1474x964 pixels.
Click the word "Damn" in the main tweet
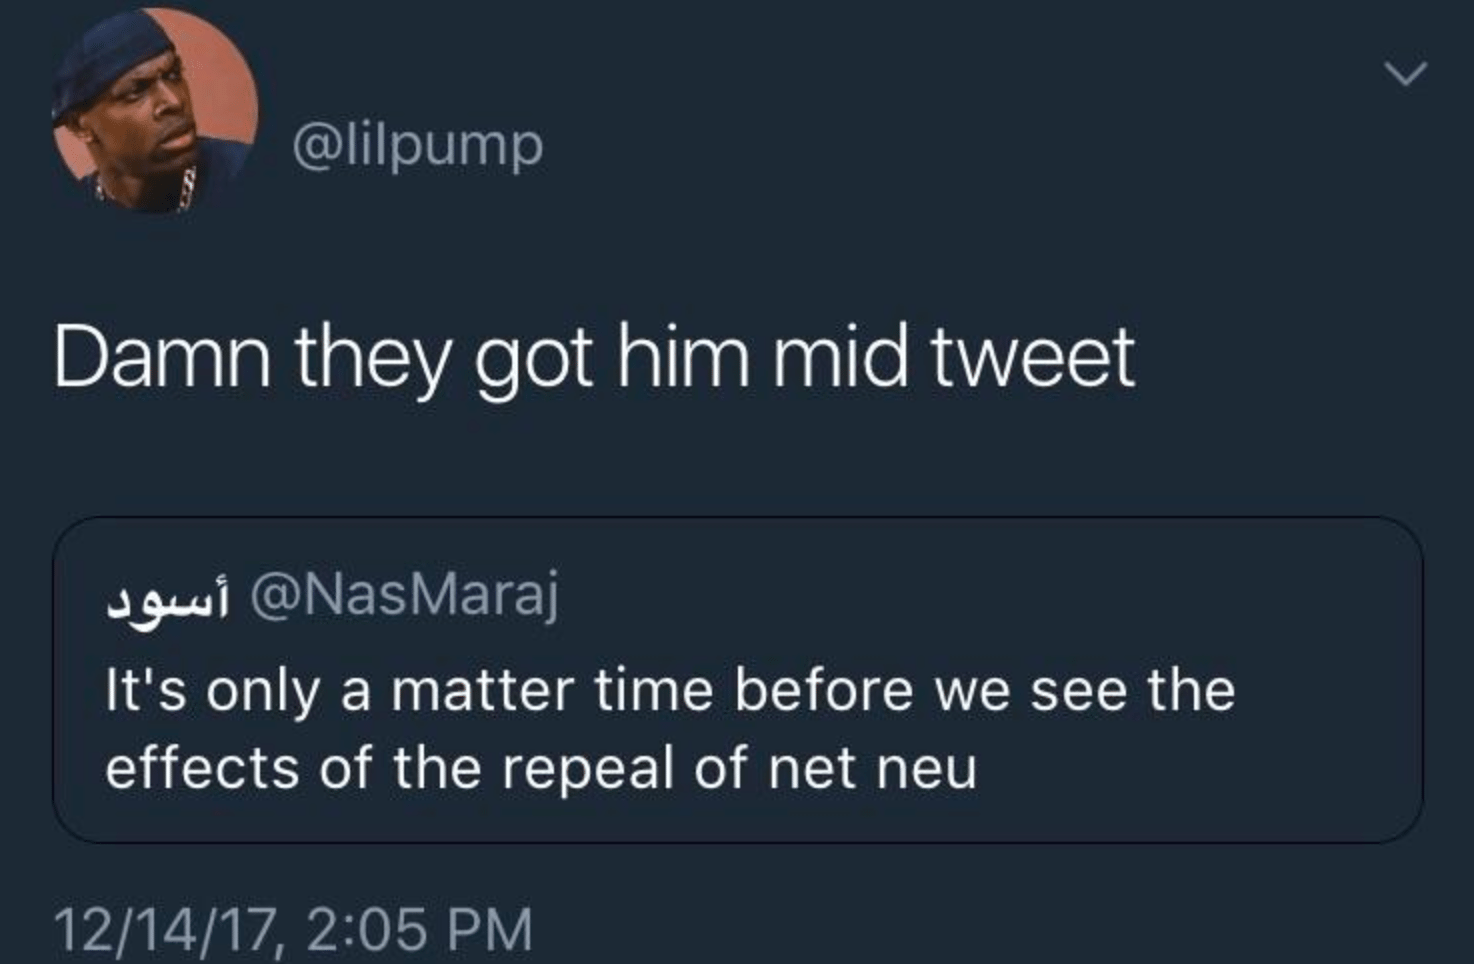[162, 358]
